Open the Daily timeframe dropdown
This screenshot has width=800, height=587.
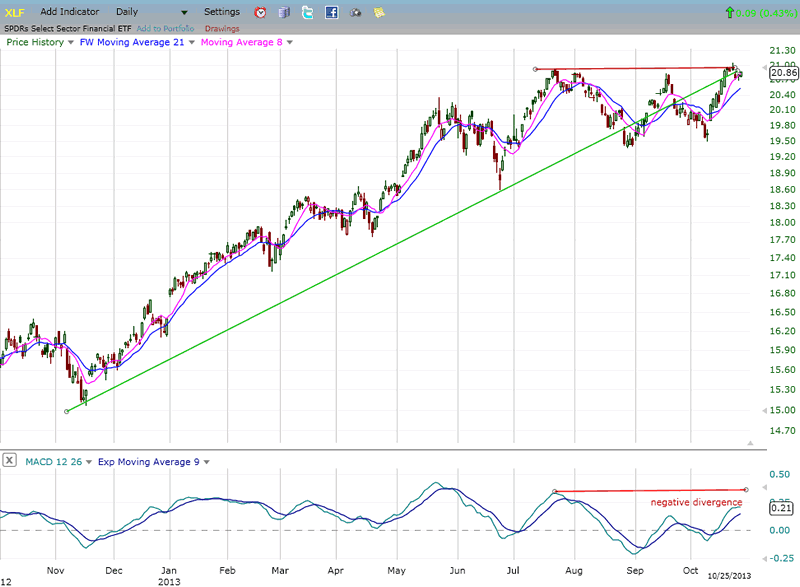[x=152, y=12]
